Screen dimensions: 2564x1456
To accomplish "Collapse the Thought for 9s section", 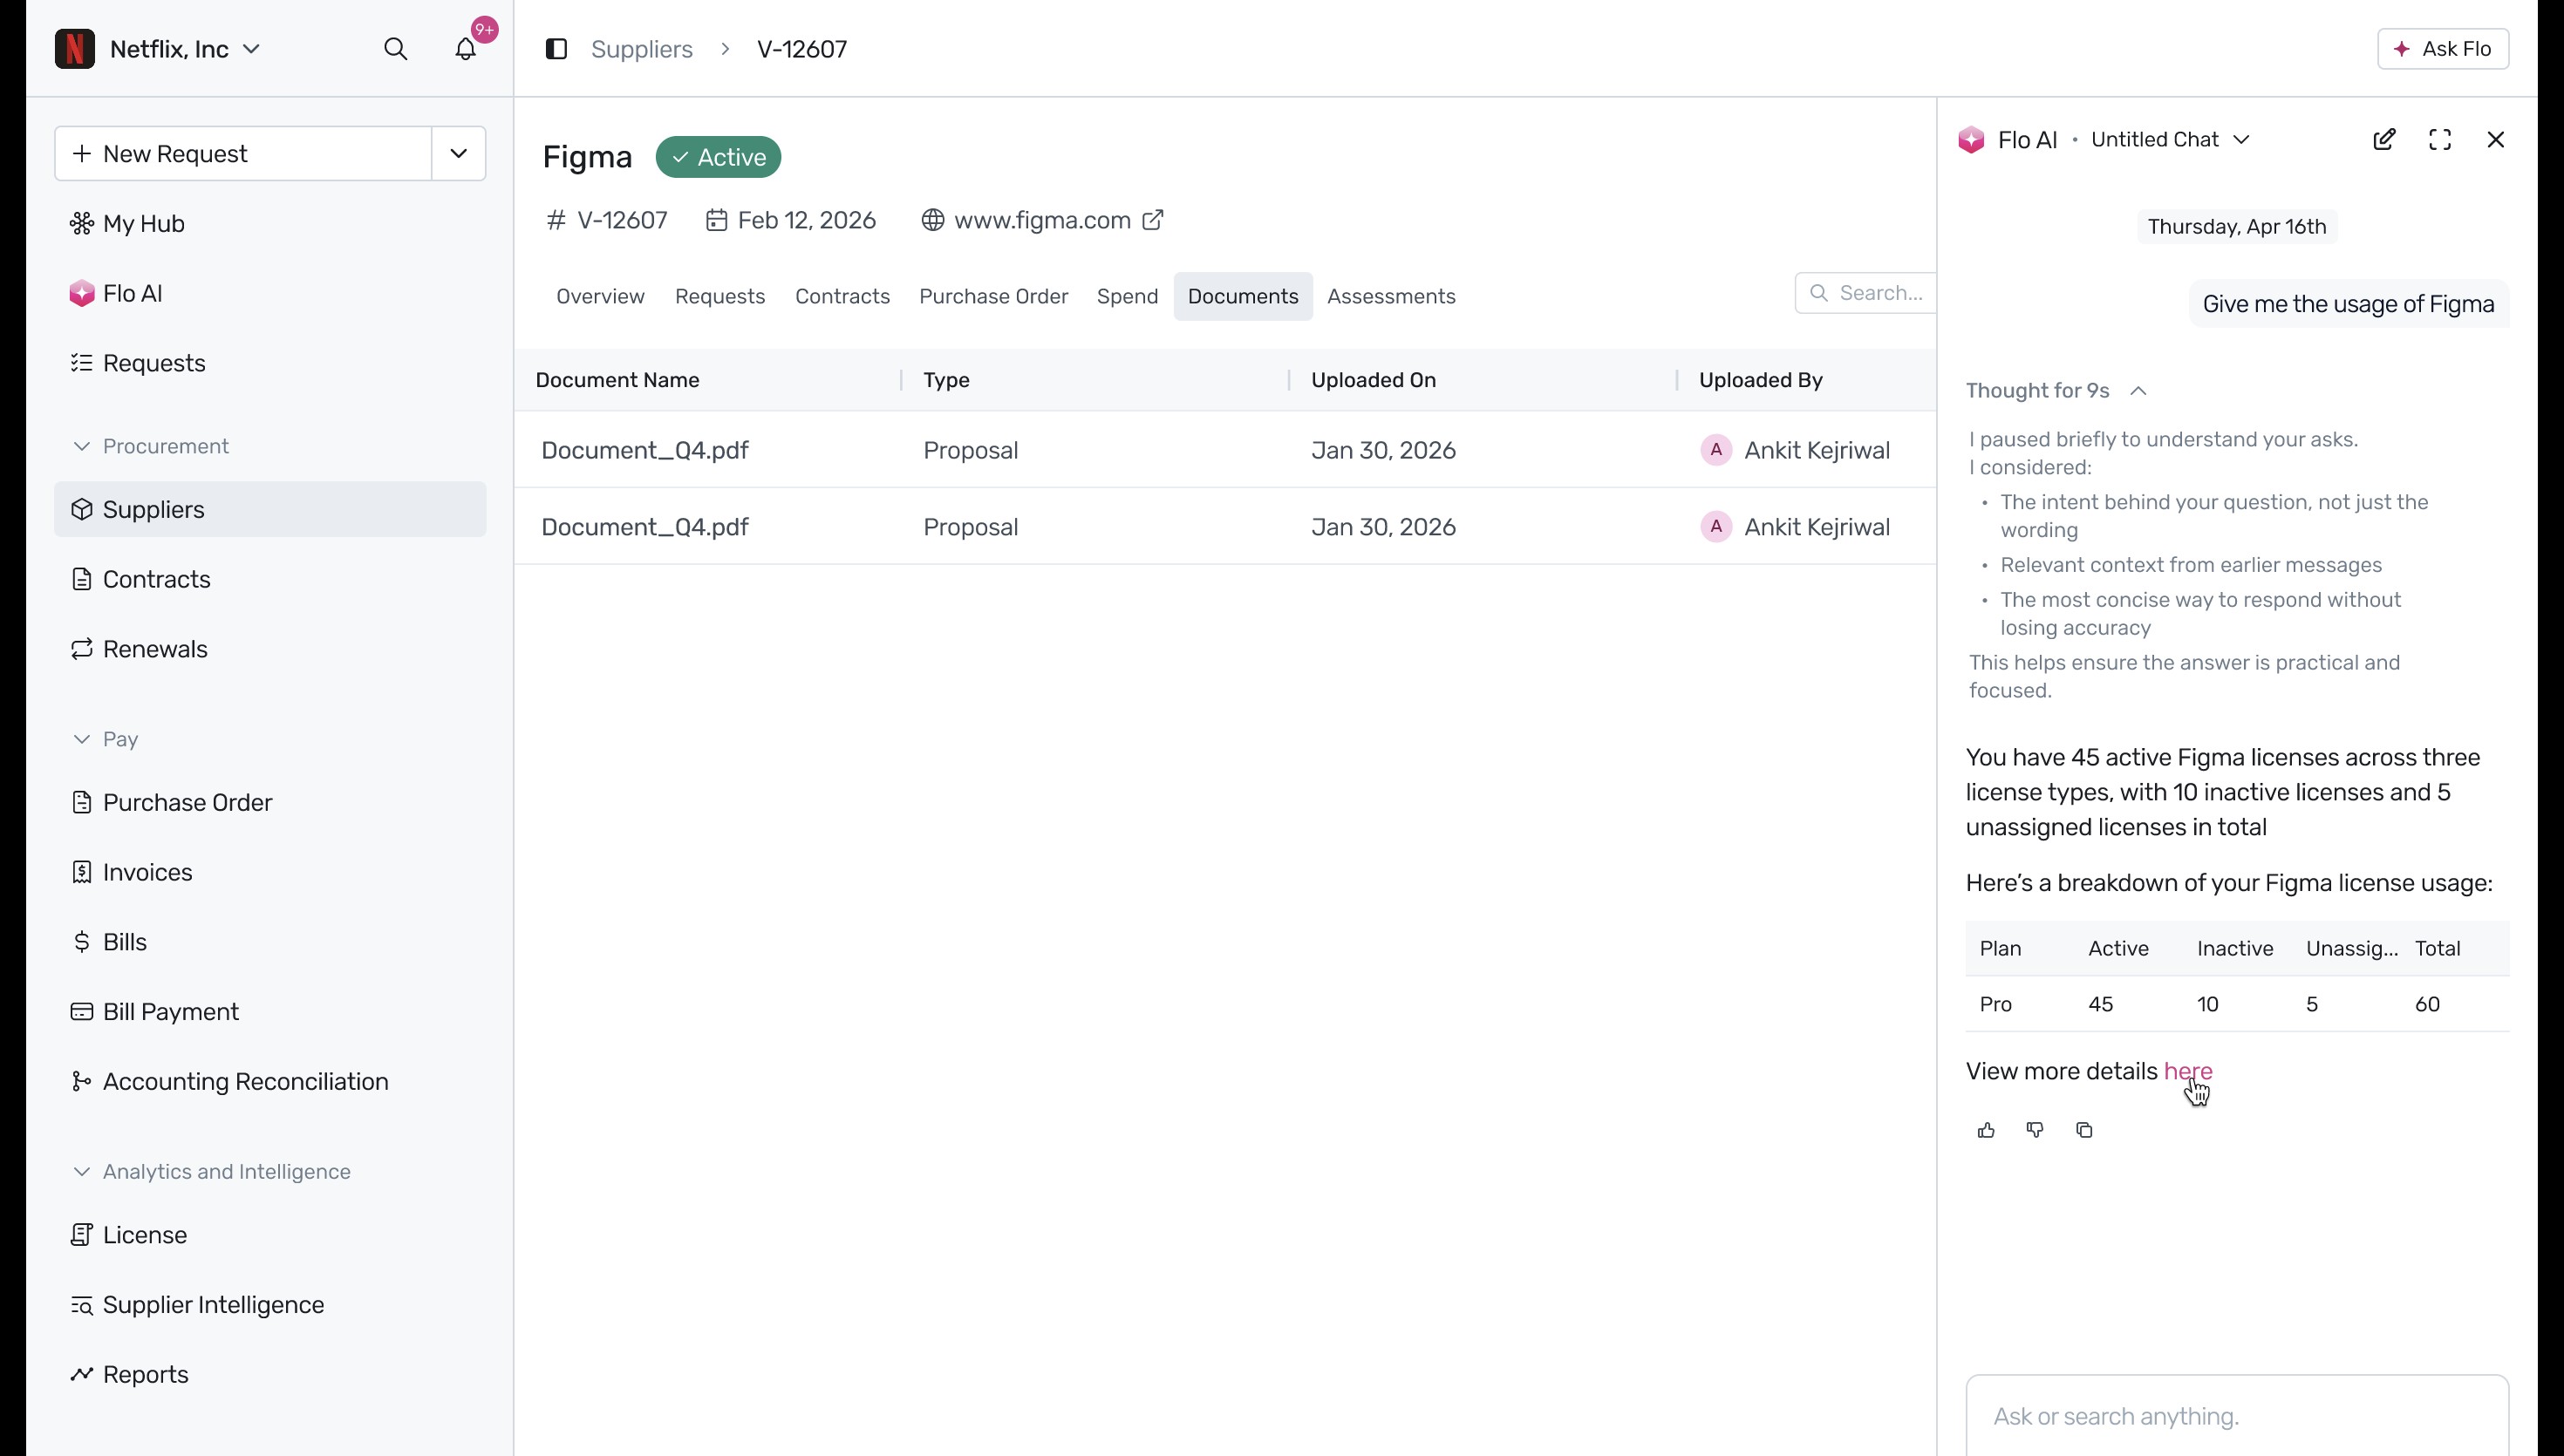I will (x=2056, y=391).
